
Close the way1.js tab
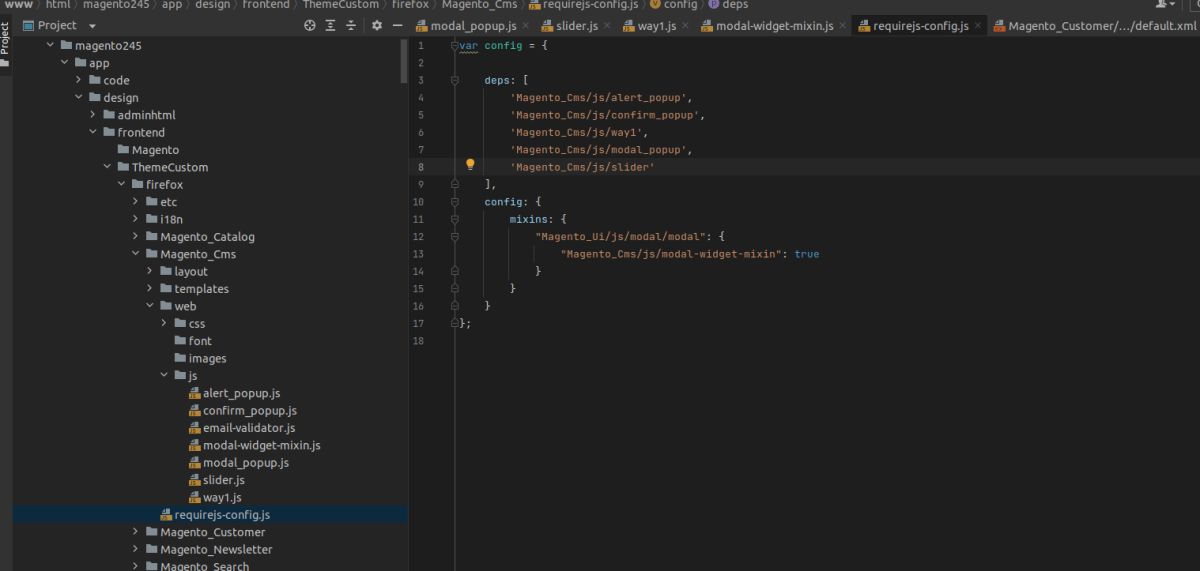pyautogui.click(x=685, y=26)
